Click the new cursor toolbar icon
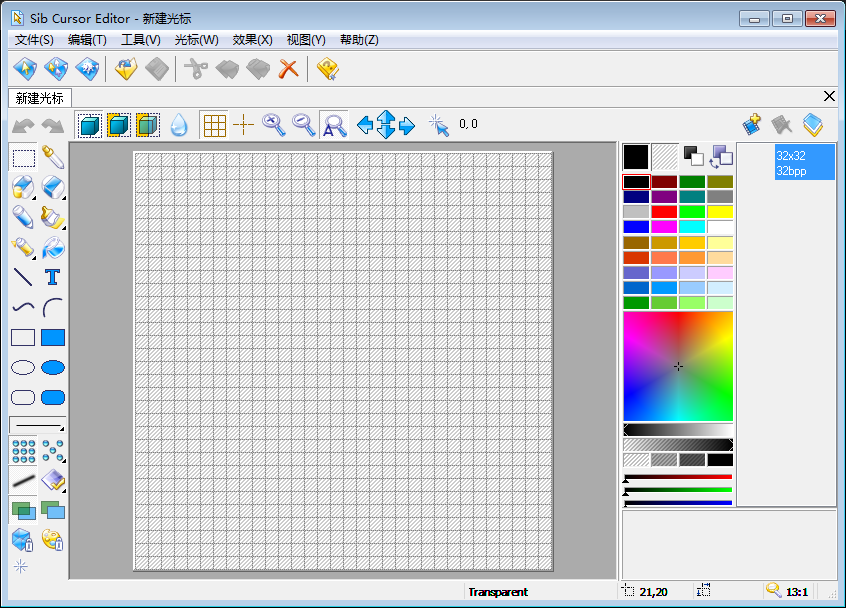 (x=25, y=69)
